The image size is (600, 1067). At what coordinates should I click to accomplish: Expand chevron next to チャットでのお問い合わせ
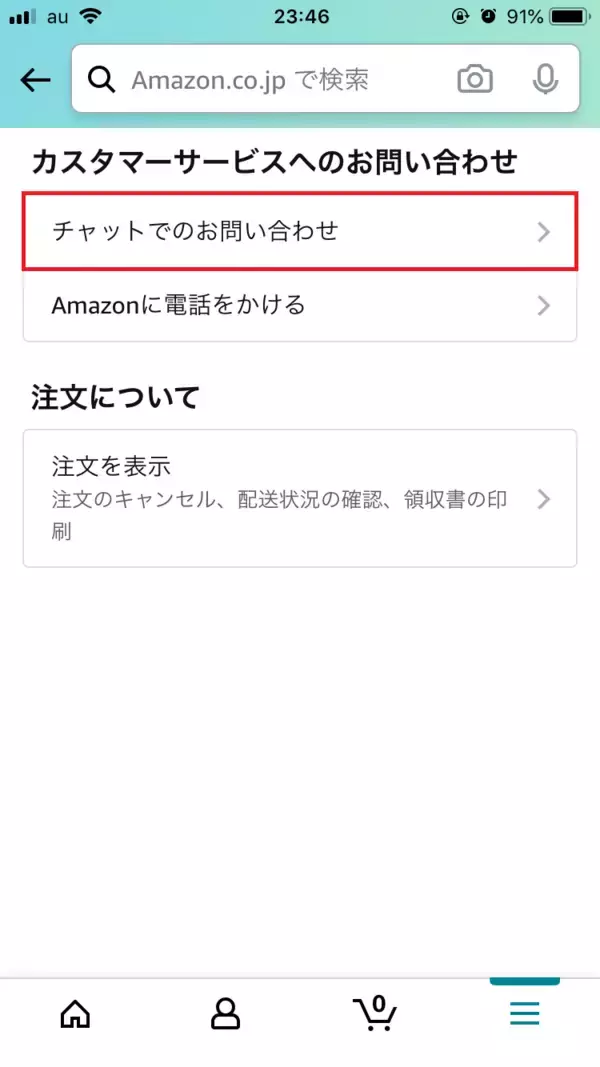pyautogui.click(x=544, y=232)
